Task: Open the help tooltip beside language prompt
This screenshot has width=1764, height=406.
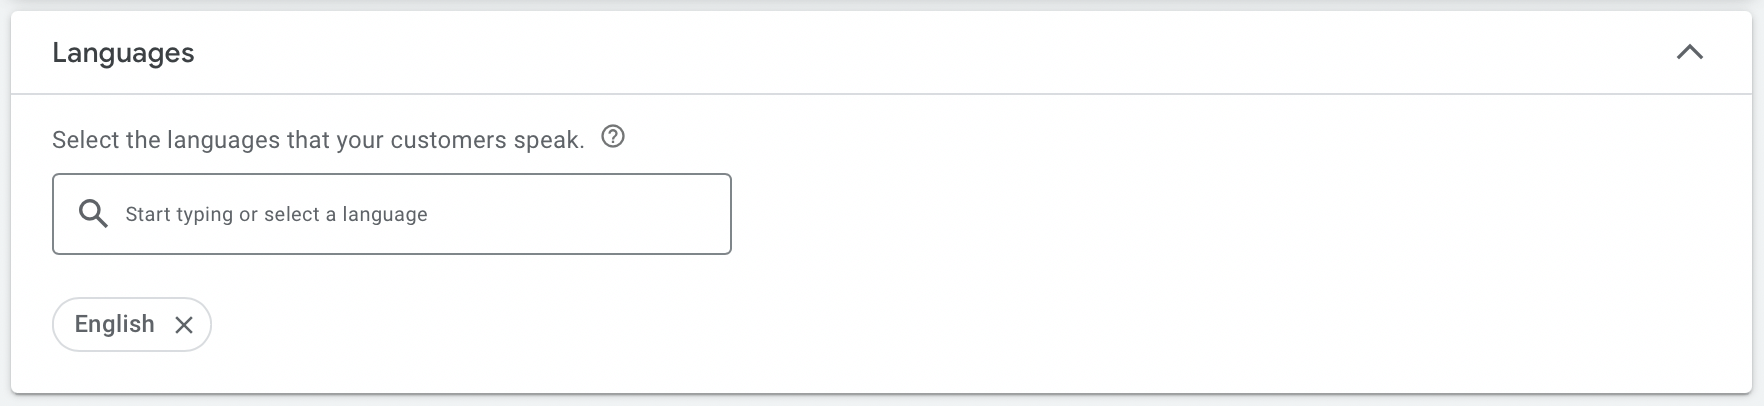Action: (613, 137)
